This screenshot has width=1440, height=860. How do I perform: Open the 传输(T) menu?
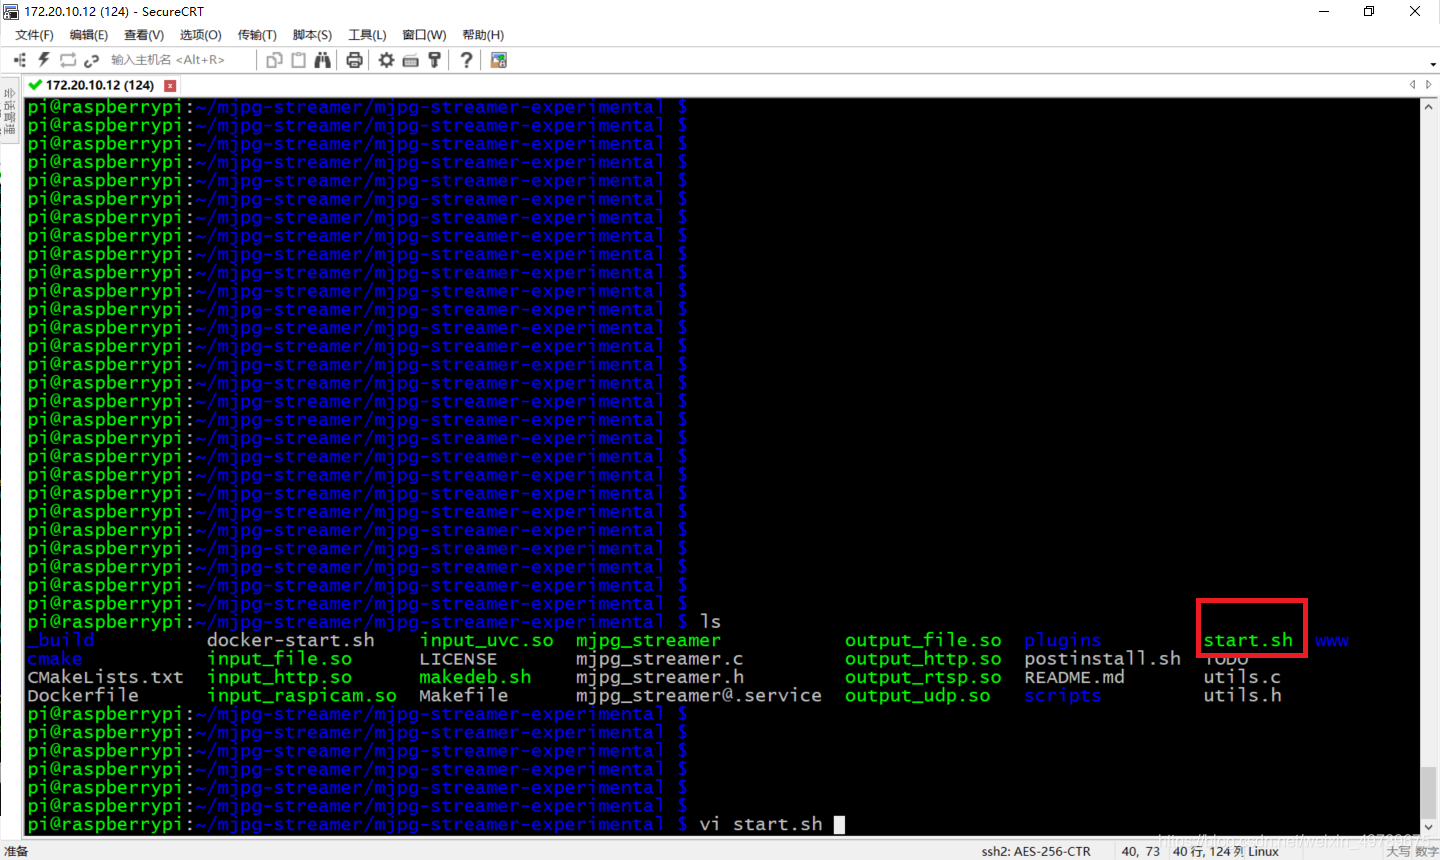point(257,35)
